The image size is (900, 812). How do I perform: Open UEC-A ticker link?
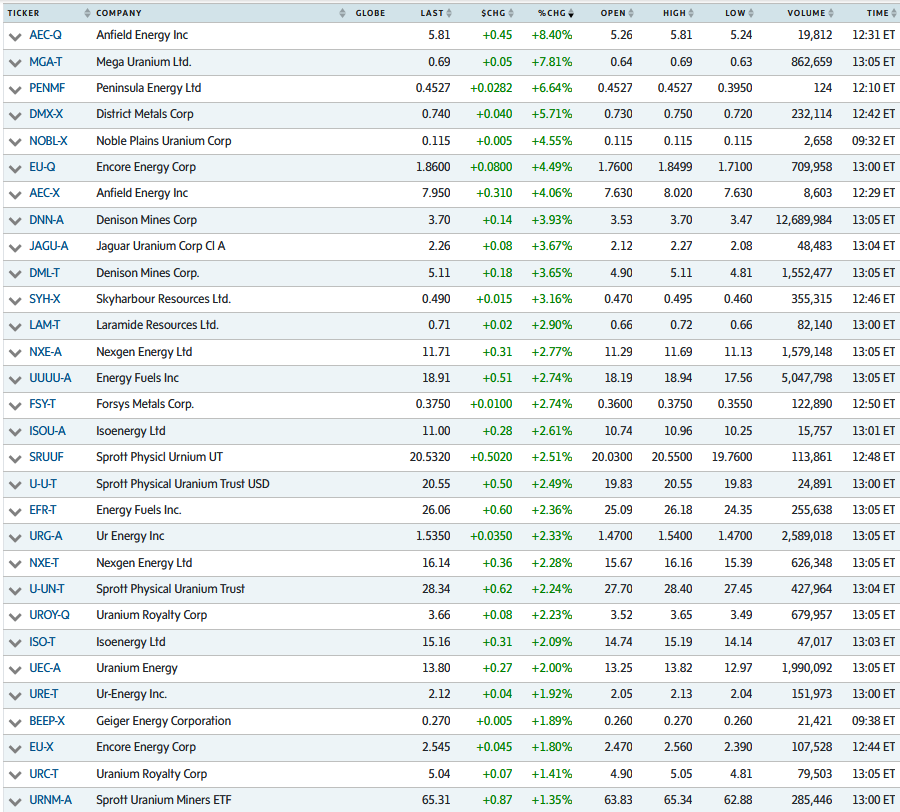coord(45,669)
